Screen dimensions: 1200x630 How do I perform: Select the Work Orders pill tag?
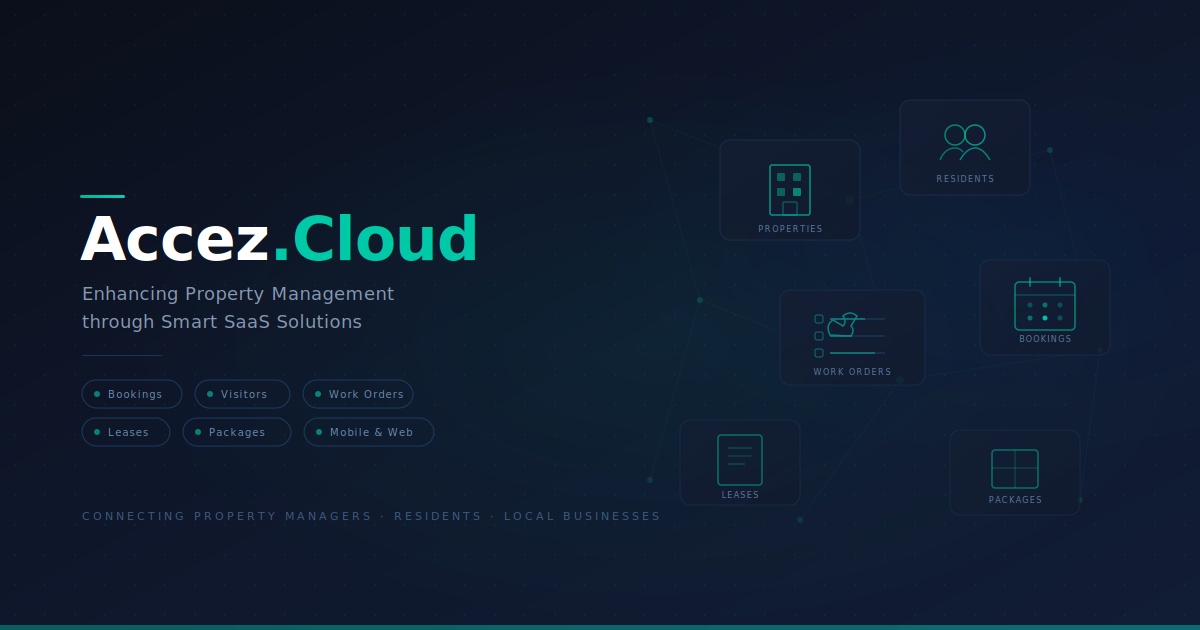[x=357, y=394]
